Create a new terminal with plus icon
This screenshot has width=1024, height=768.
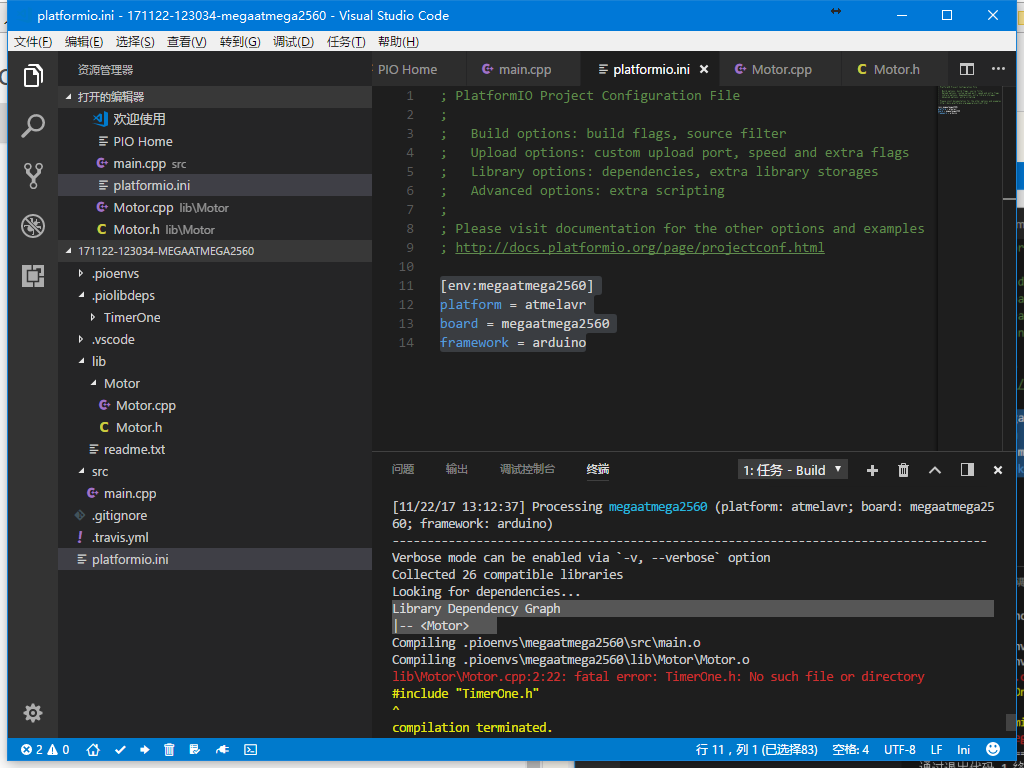[872, 470]
